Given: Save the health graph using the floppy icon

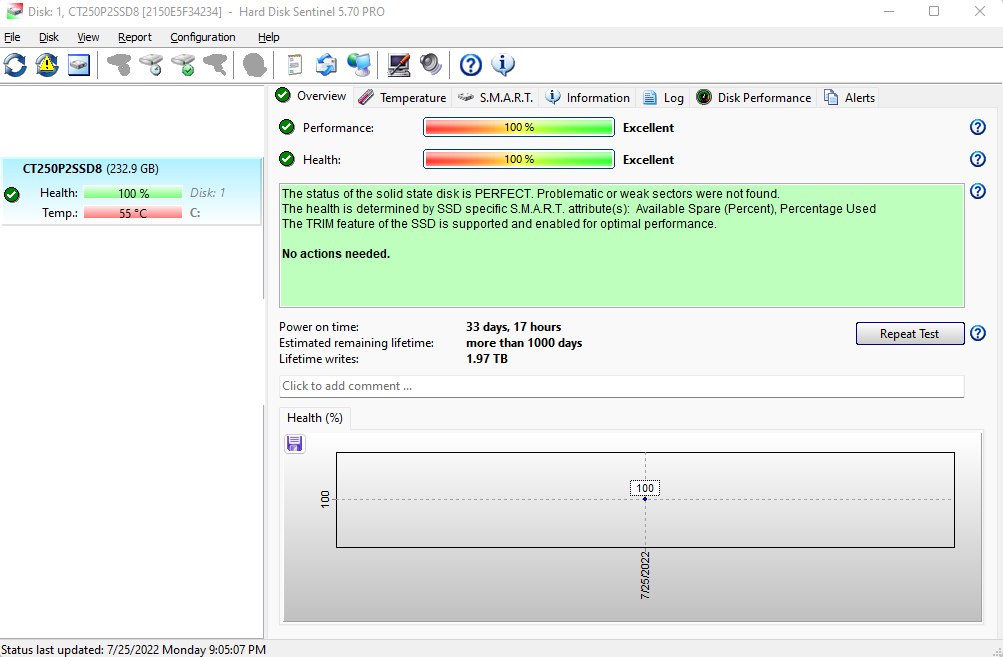Looking at the screenshot, I should [295, 443].
